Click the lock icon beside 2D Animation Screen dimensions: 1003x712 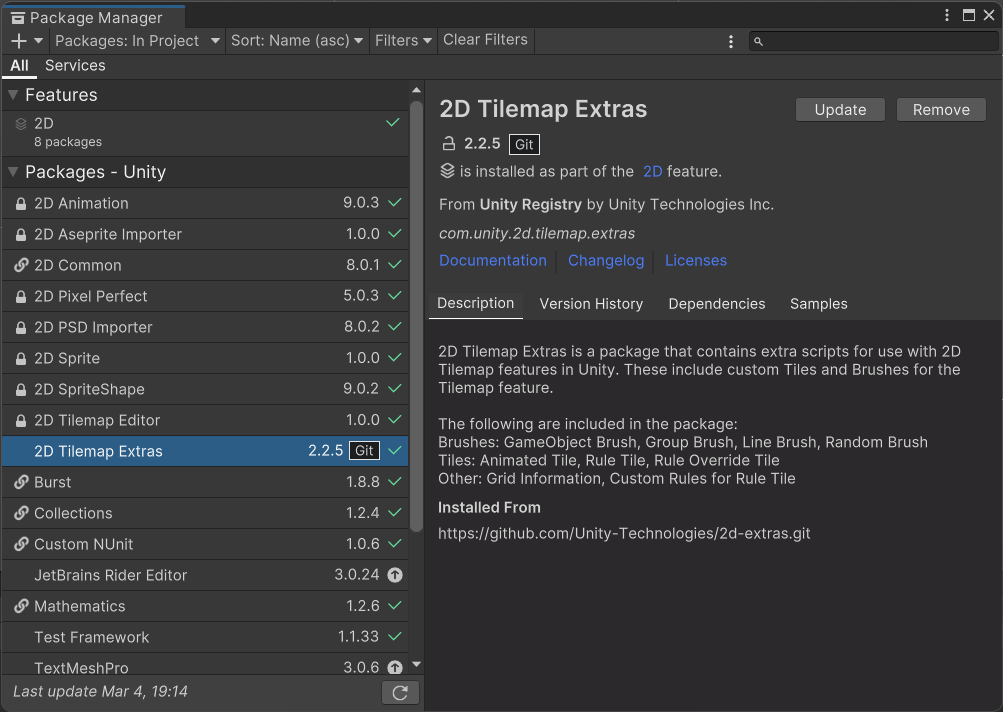(x=21, y=204)
